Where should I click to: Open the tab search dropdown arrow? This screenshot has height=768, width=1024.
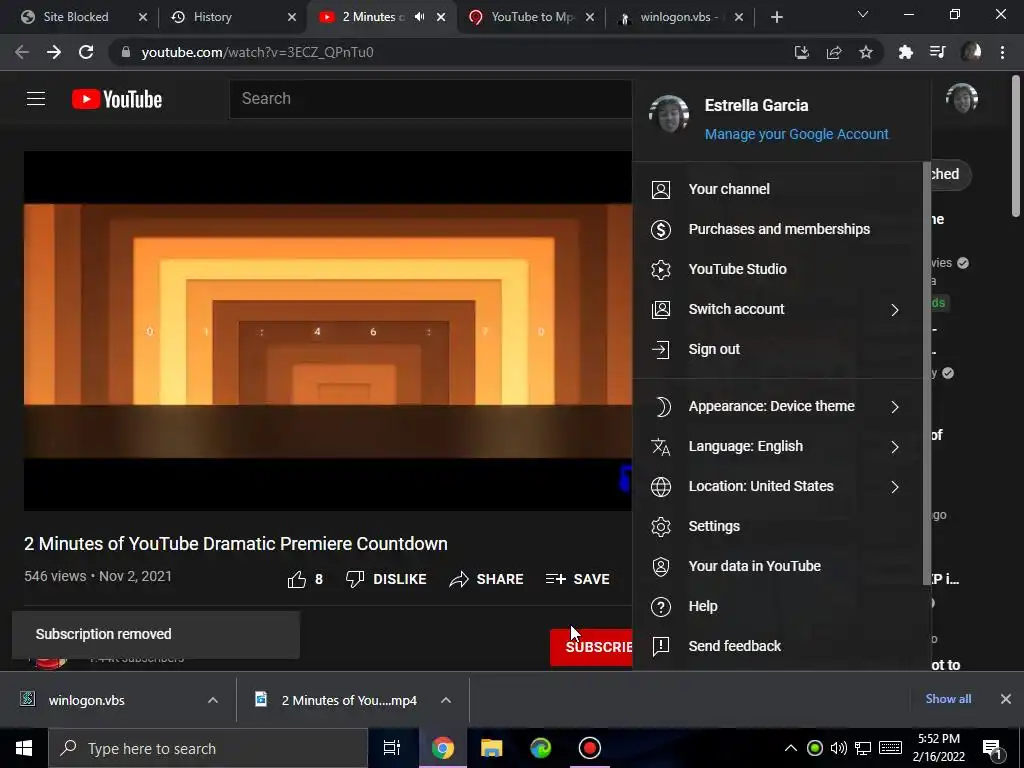tap(863, 14)
